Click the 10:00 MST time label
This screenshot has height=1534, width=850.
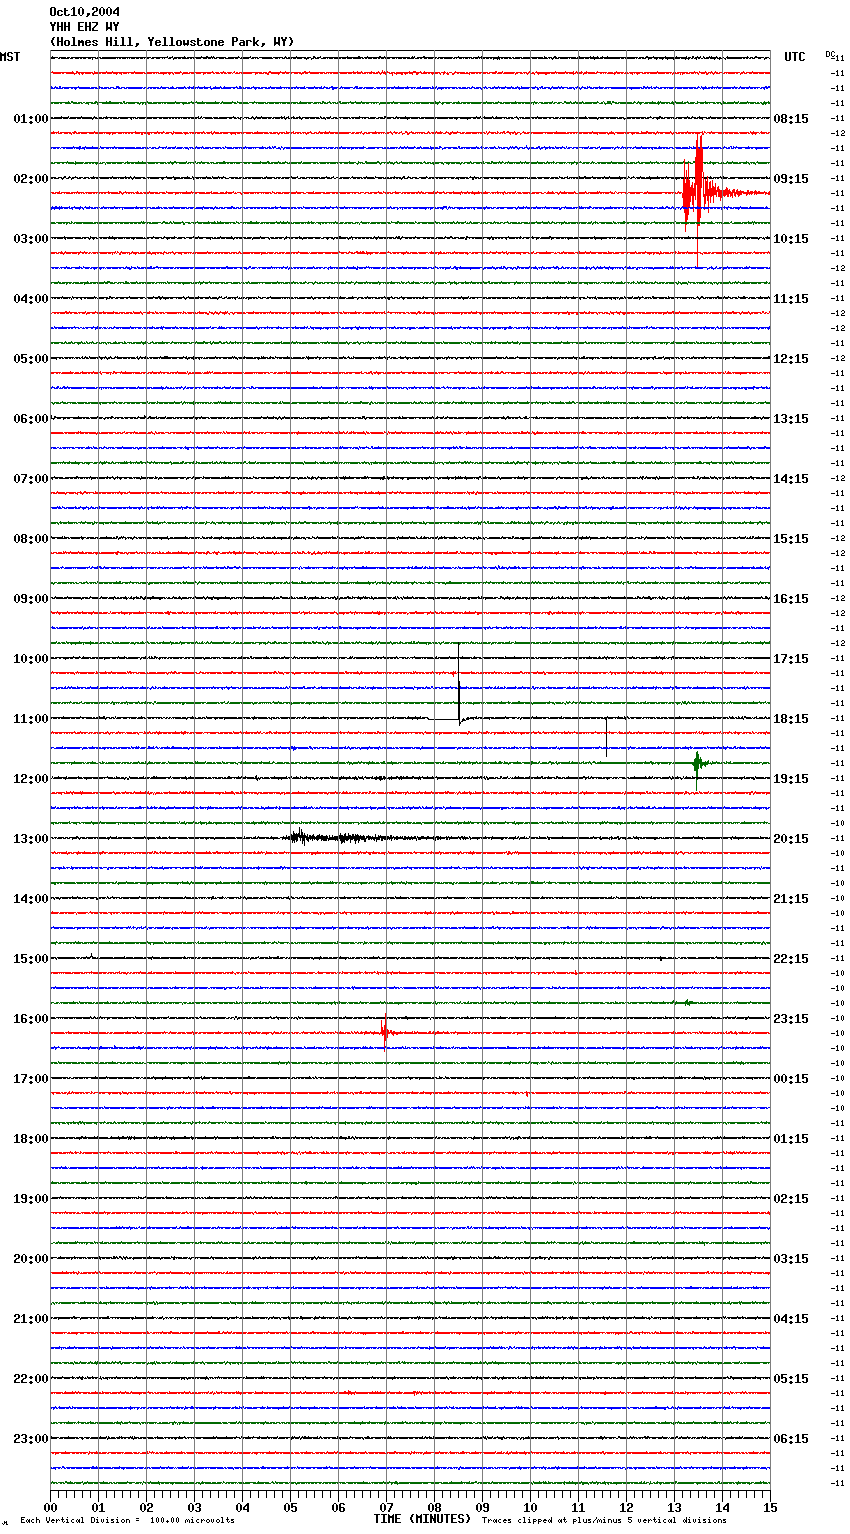31,659
